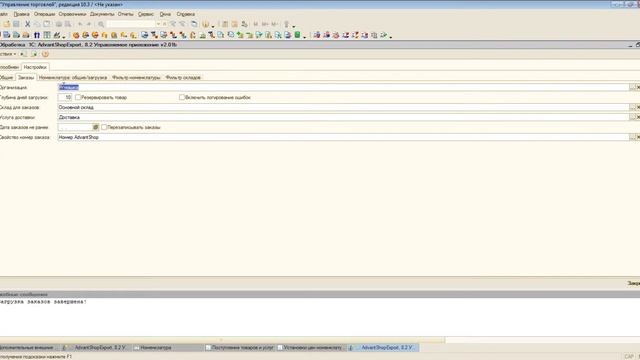Open the calendar picker for order date
Viewport: 640px width, 360px height.
96,127
